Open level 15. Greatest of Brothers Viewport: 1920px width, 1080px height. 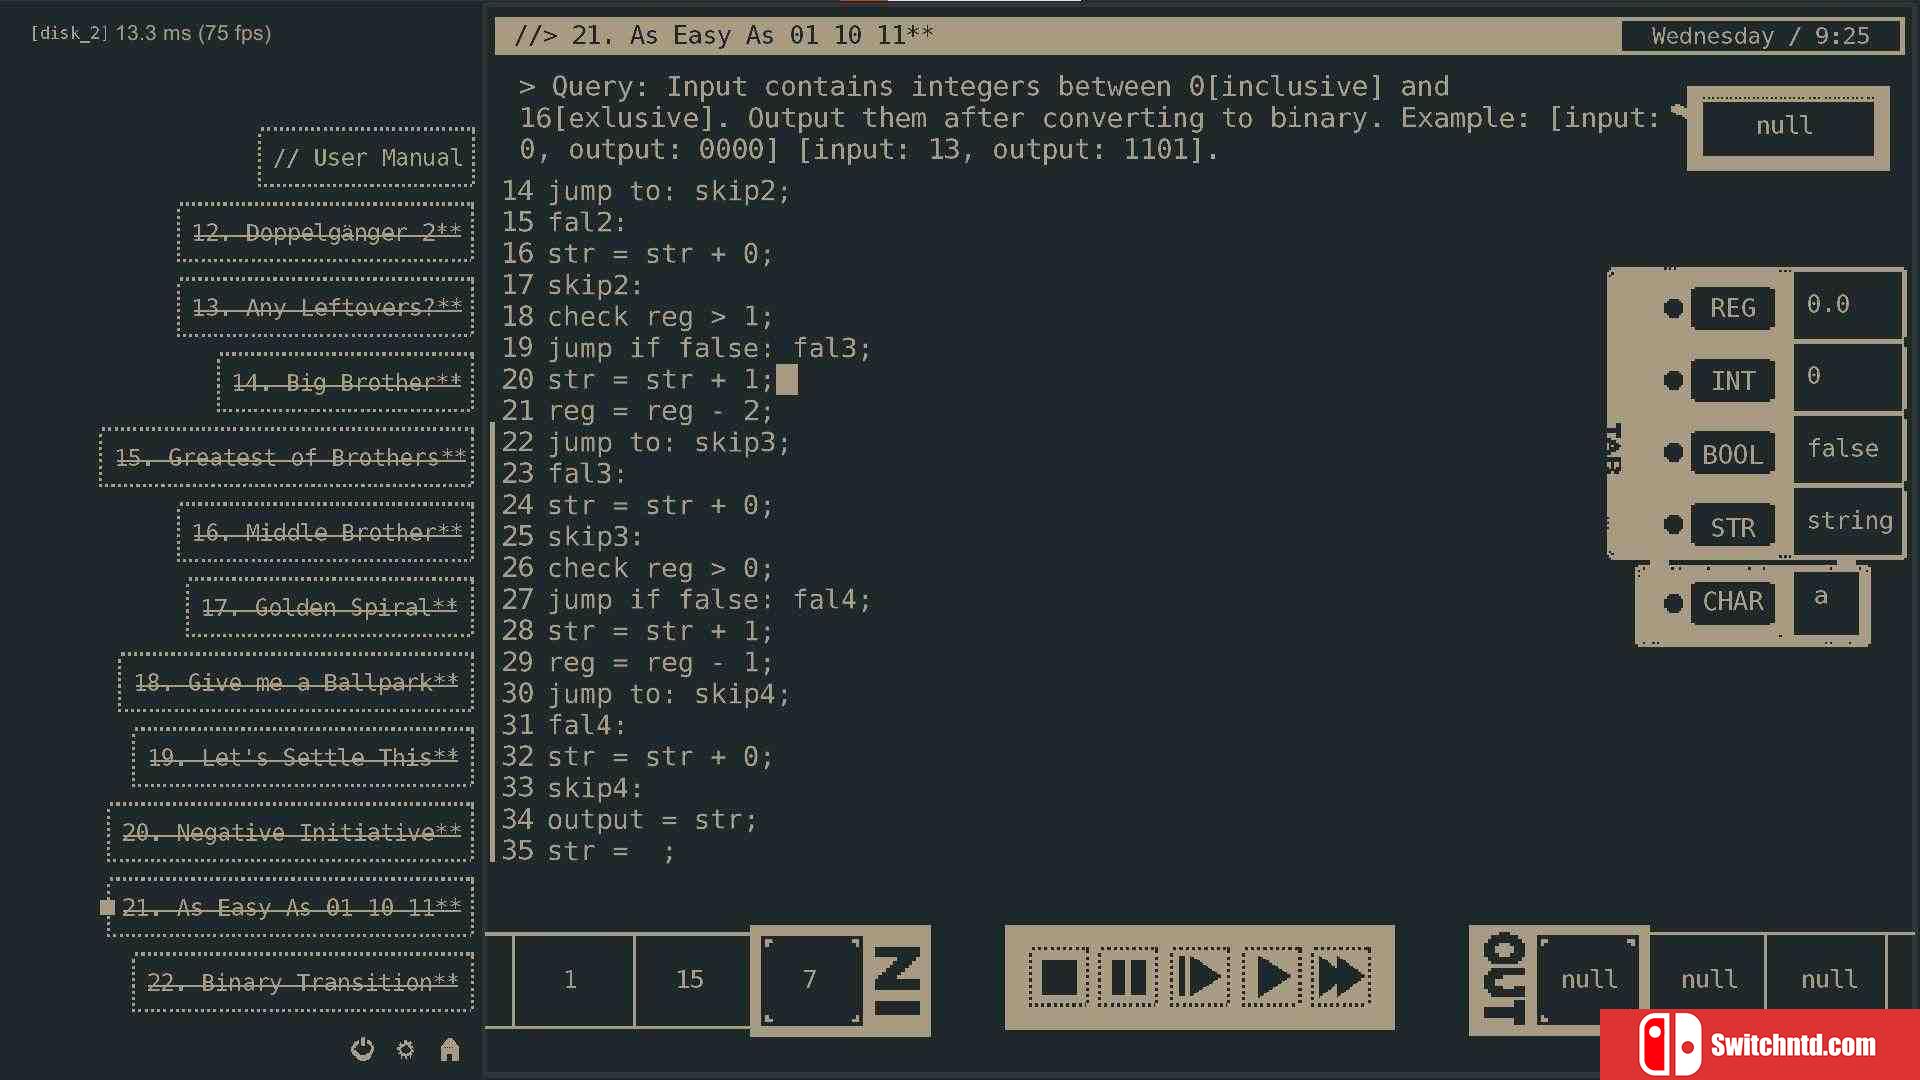(287, 457)
